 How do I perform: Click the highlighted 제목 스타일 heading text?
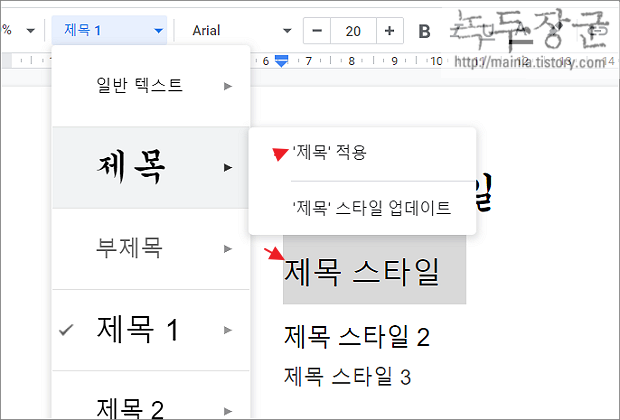tap(361, 272)
